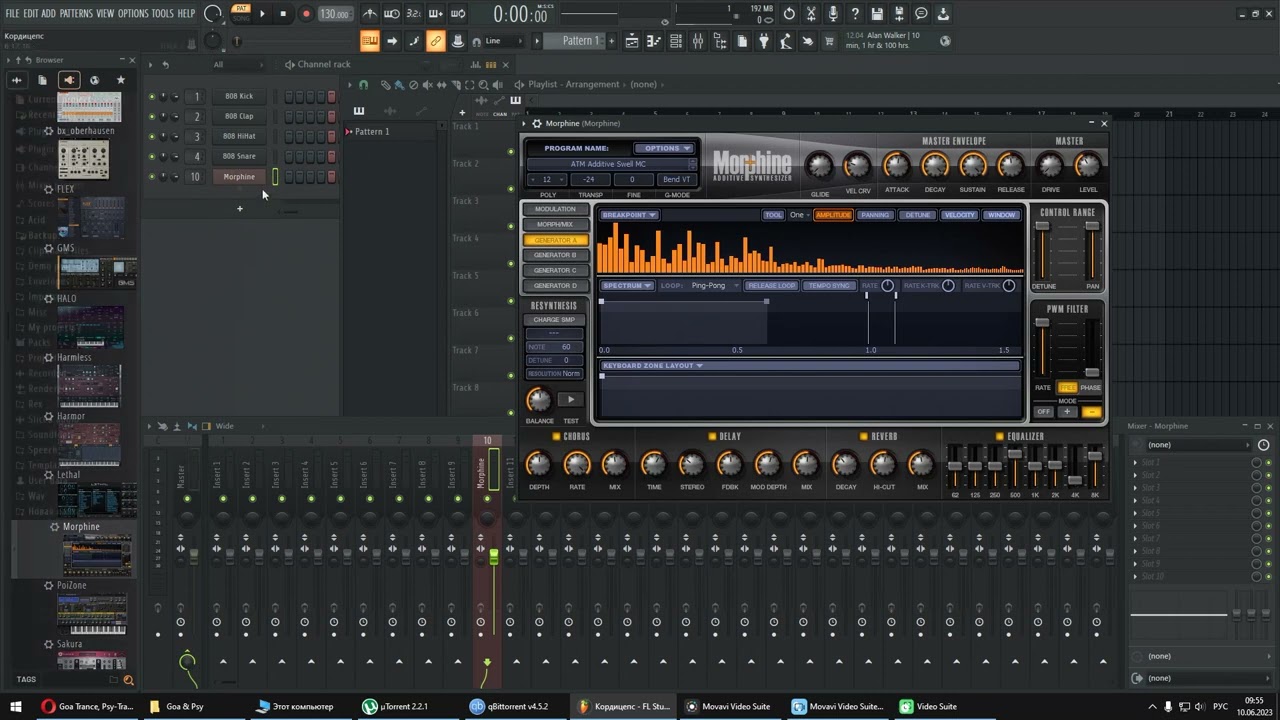The image size is (1280, 720).
Task: Open the BREAKPOINT dropdown
Action: click(628, 215)
